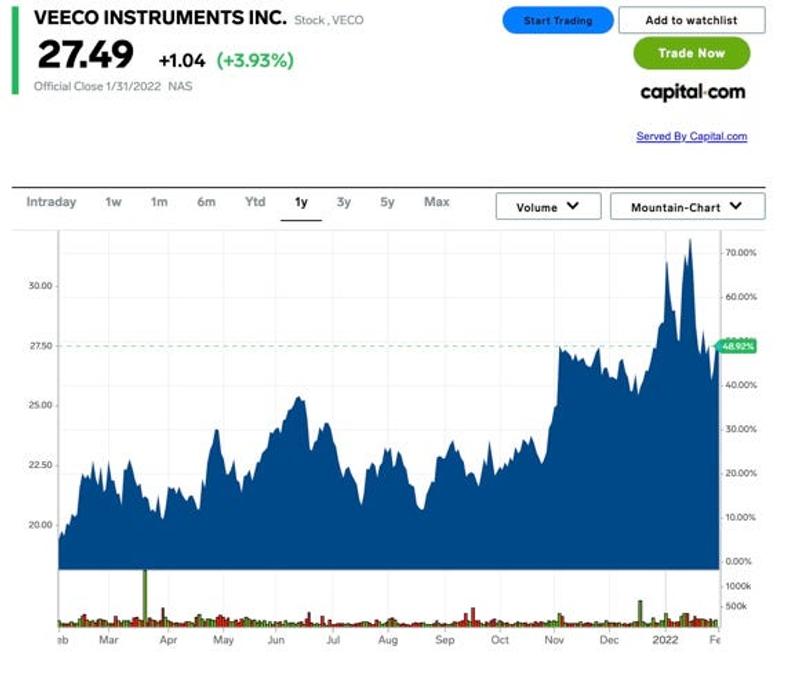
Task: Click the Mountain-Chart dropdown chevron arrow
Action: tap(736, 206)
